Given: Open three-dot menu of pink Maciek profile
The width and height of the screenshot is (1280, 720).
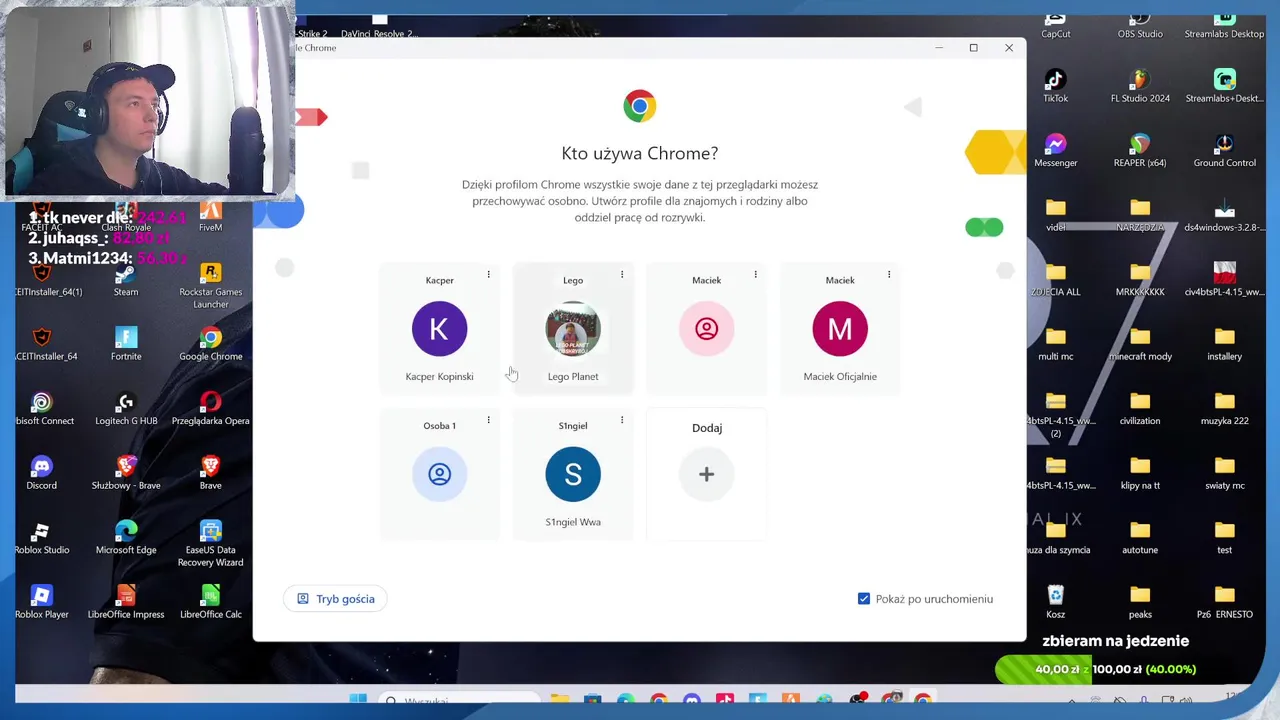Looking at the screenshot, I should point(755,274).
